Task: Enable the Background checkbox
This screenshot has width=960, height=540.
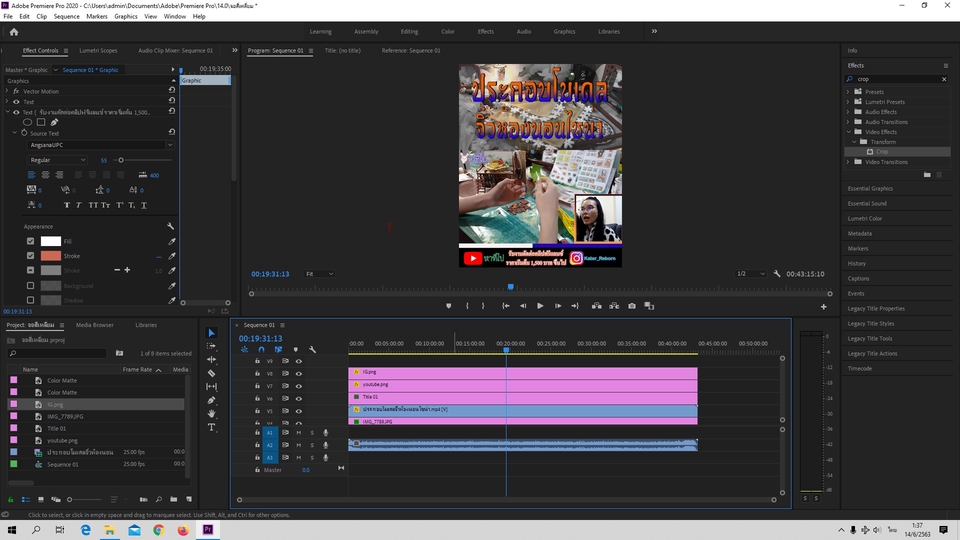Action: tap(31, 285)
